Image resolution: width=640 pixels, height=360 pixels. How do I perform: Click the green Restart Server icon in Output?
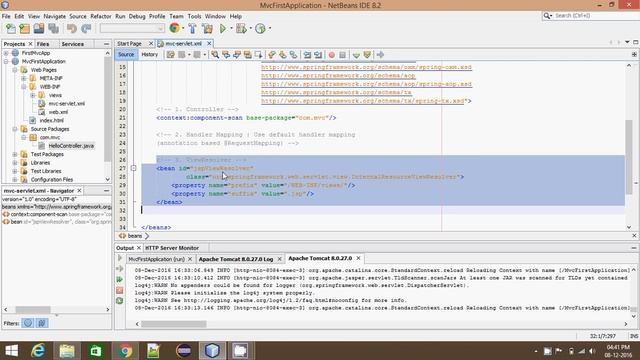(x=120, y=301)
